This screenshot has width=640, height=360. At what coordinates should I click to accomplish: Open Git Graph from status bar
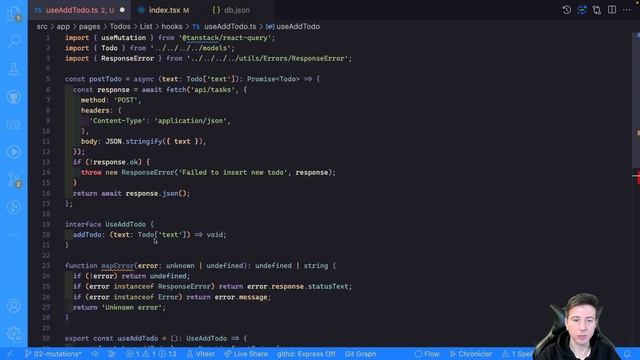click(x=360, y=354)
